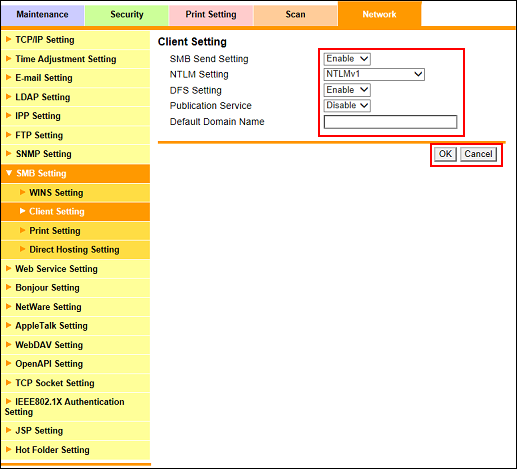This screenshot has width=517, height=469.
Task: Click the arrow icon beside Hot Folder Setting
Action: (x=9, y=449)
